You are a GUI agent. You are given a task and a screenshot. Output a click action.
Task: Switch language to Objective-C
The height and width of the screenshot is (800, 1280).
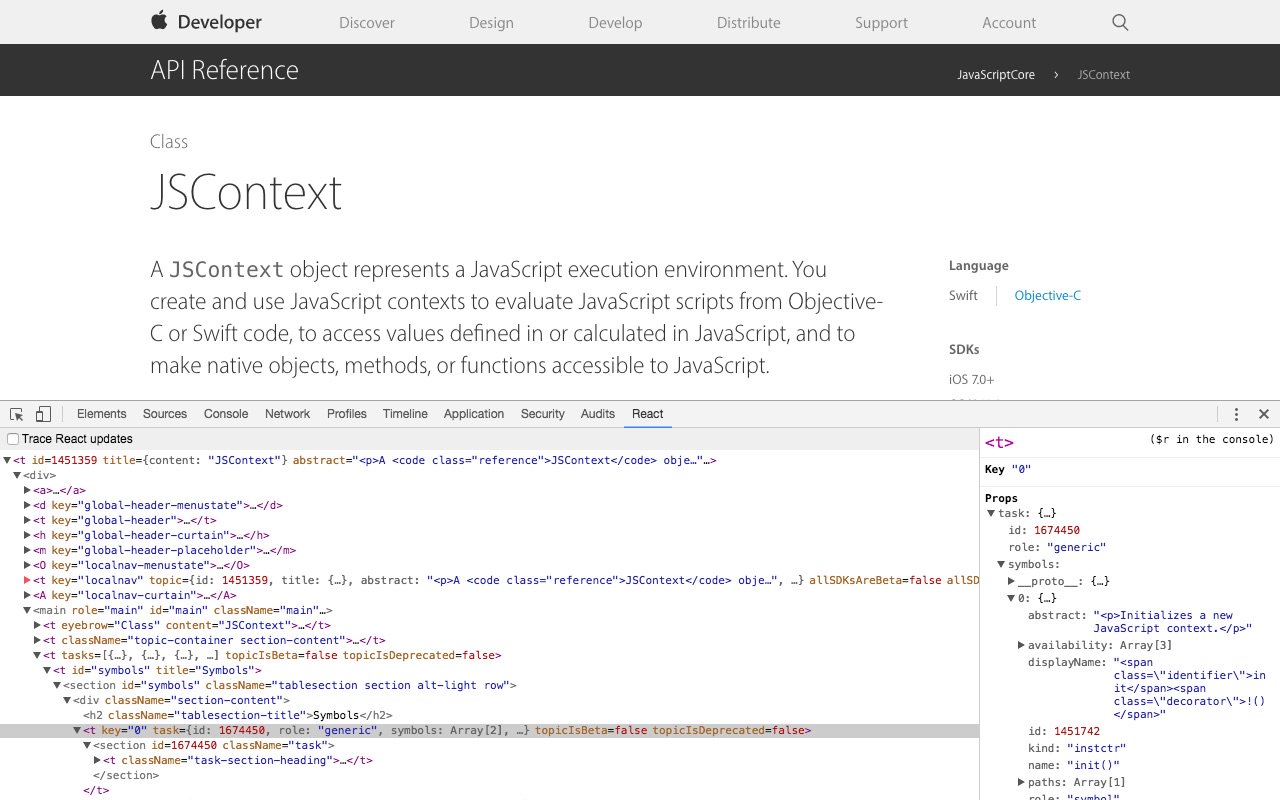(x=1048, y=296)
